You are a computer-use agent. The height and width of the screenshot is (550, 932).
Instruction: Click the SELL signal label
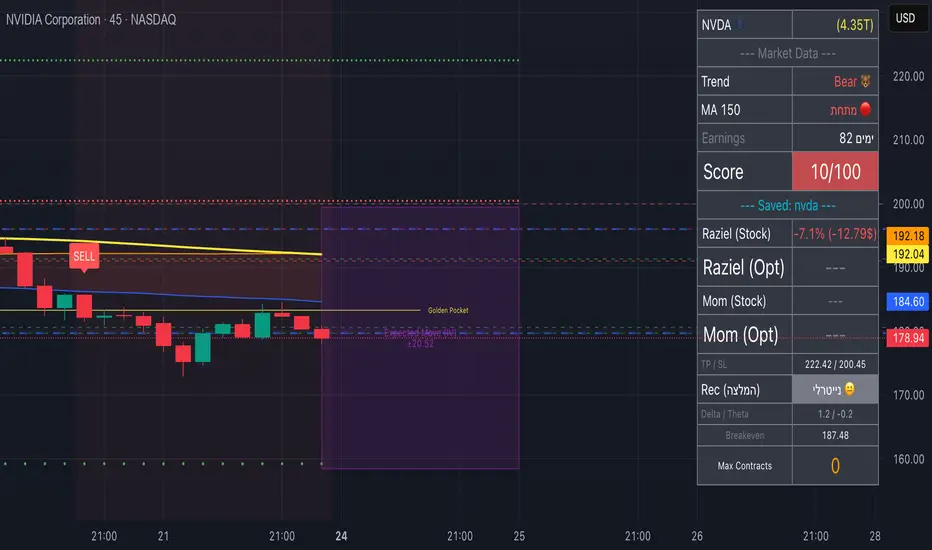coord(84,256)
